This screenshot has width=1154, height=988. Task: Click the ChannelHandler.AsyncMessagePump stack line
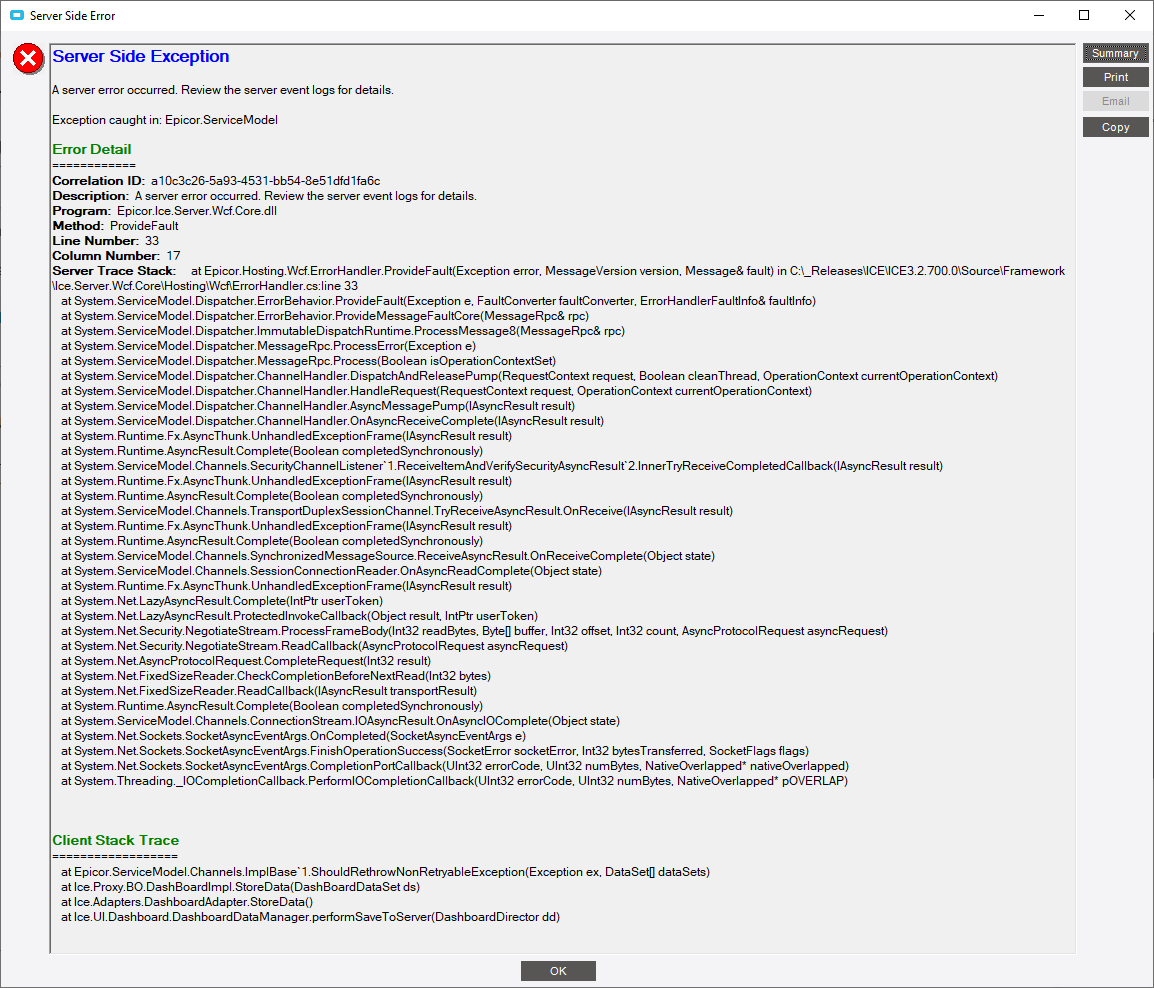click(318, 406)
